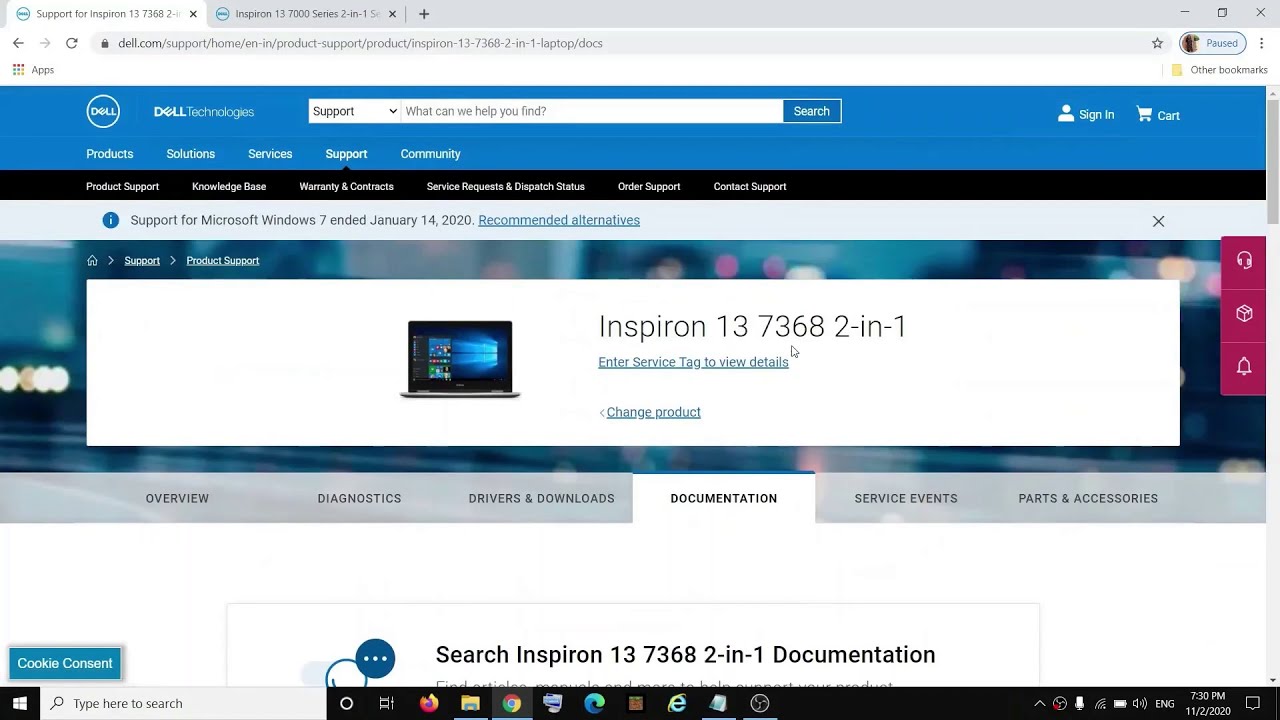Image resolution: width=1280 pixels, height=720 pixels.
Task: Open the Paused profile avatar menu
Action: coord(1212,43)
